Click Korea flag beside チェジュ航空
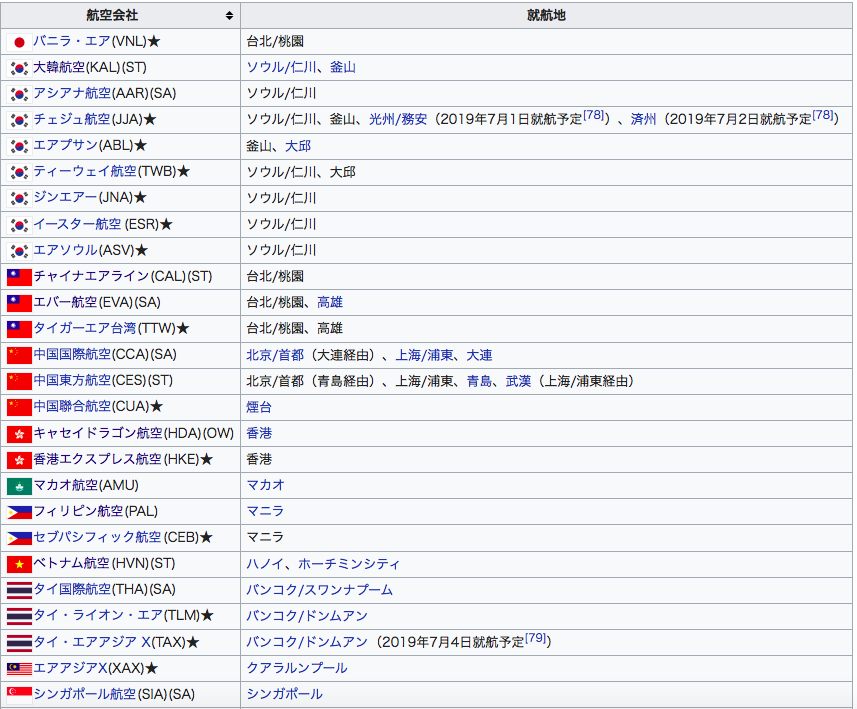This screenshot has width=857, height=709. click(x=19, y=120)
